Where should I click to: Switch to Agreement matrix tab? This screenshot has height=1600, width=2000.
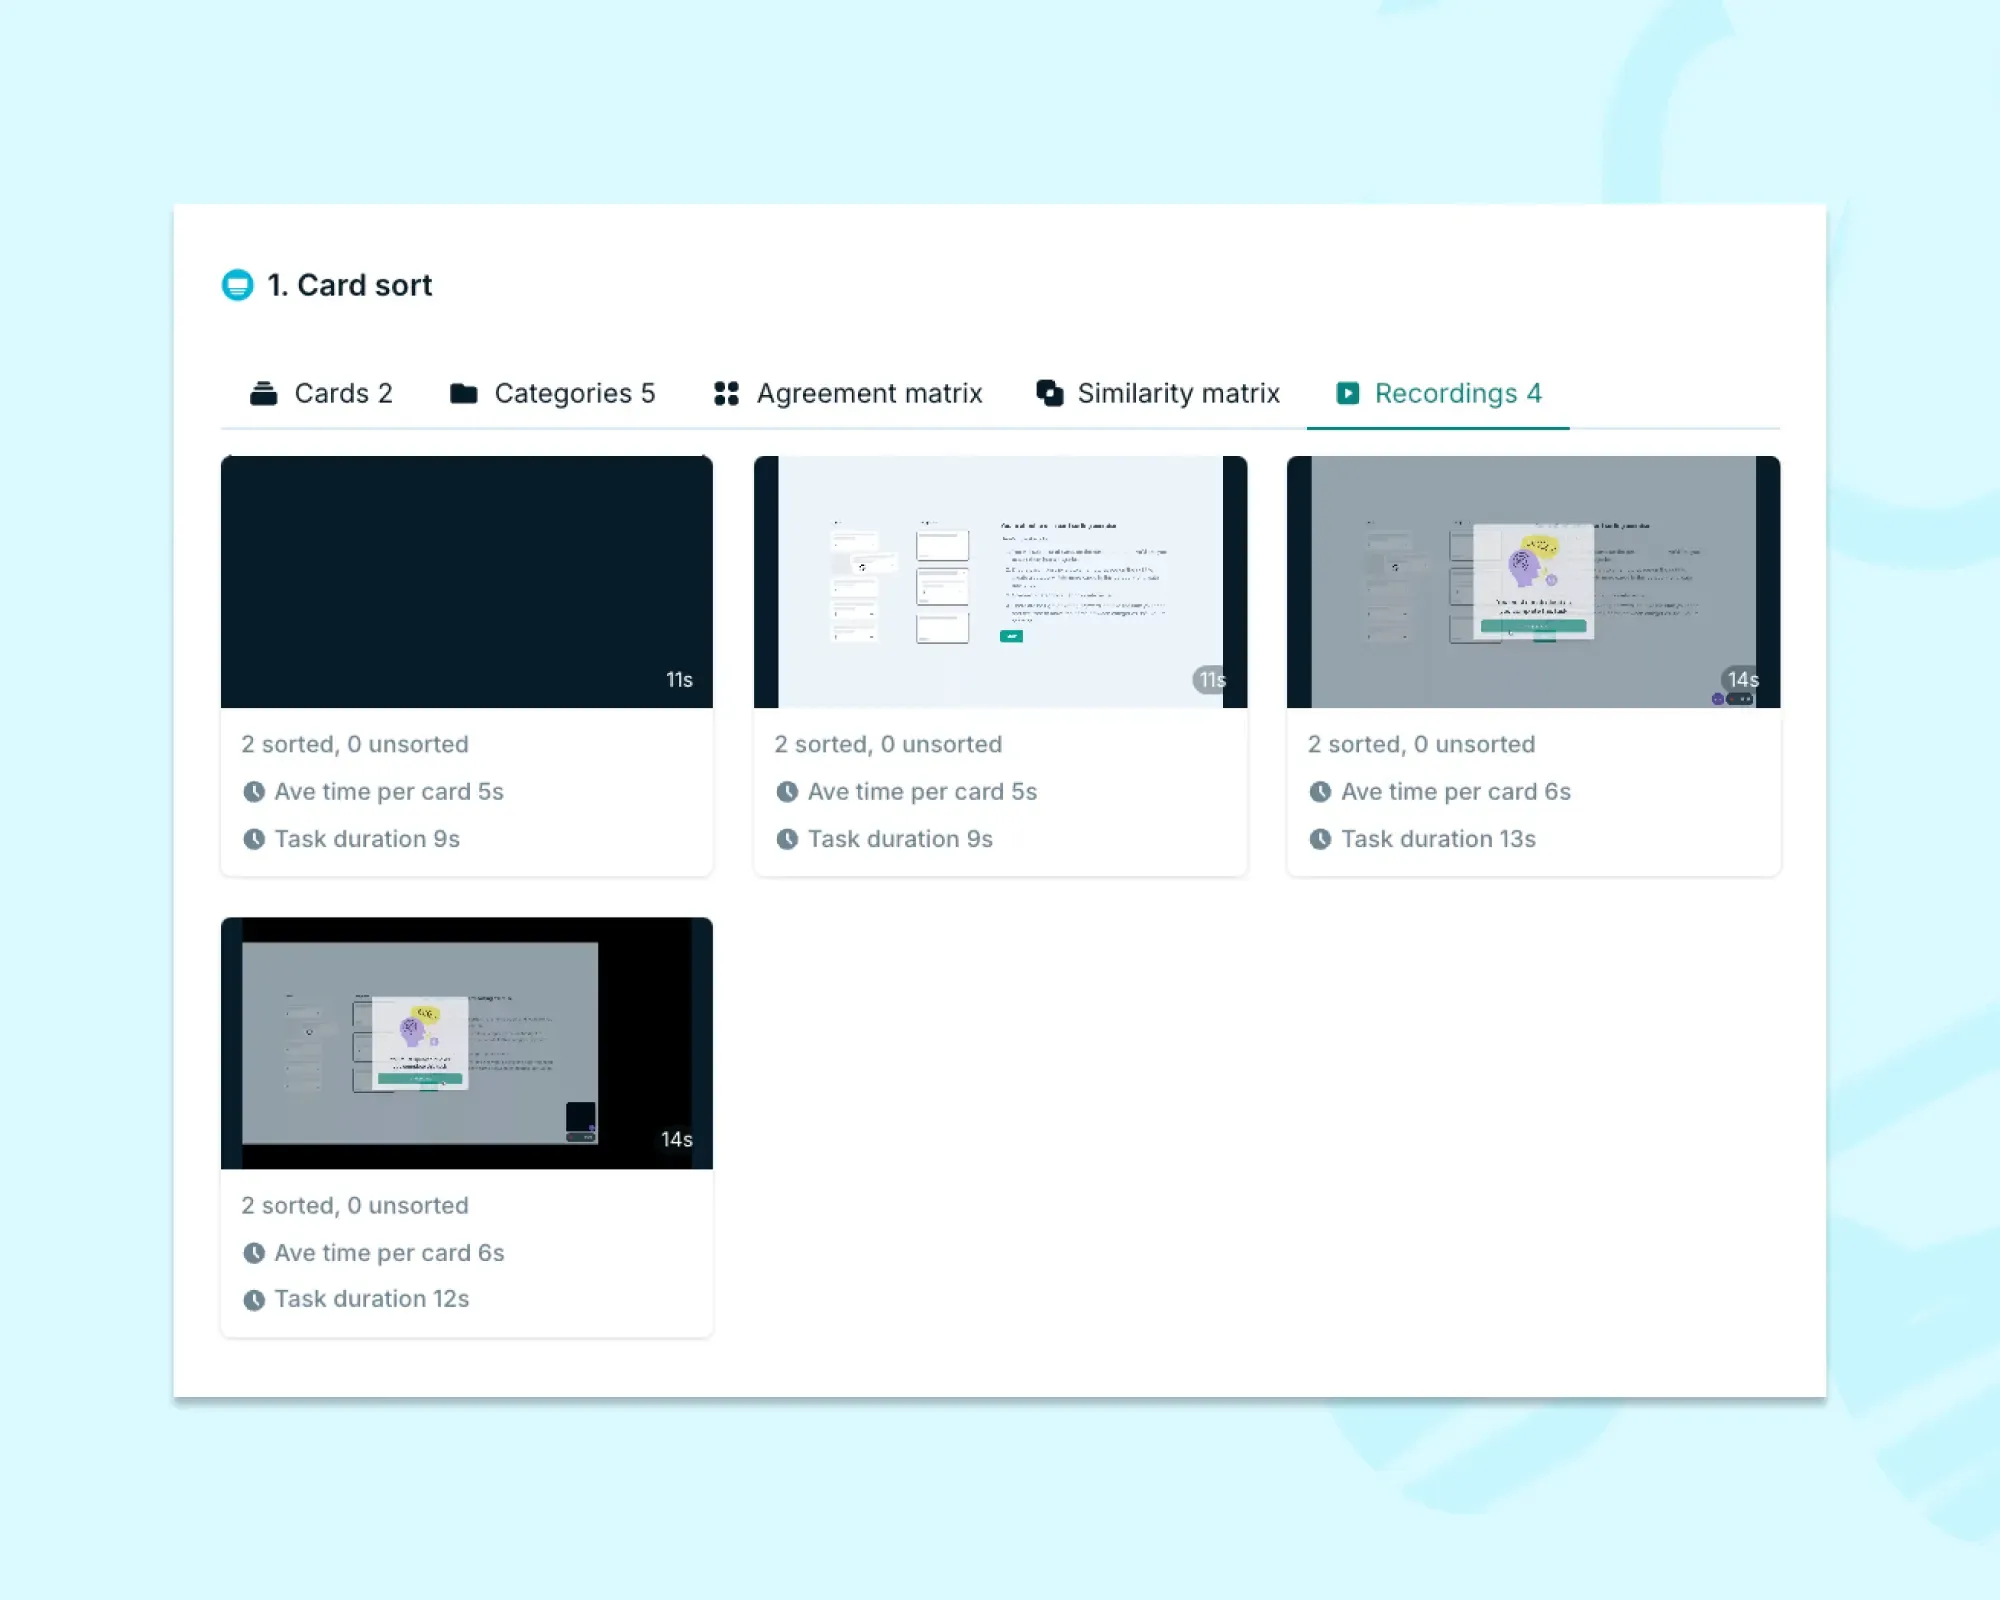848,393
